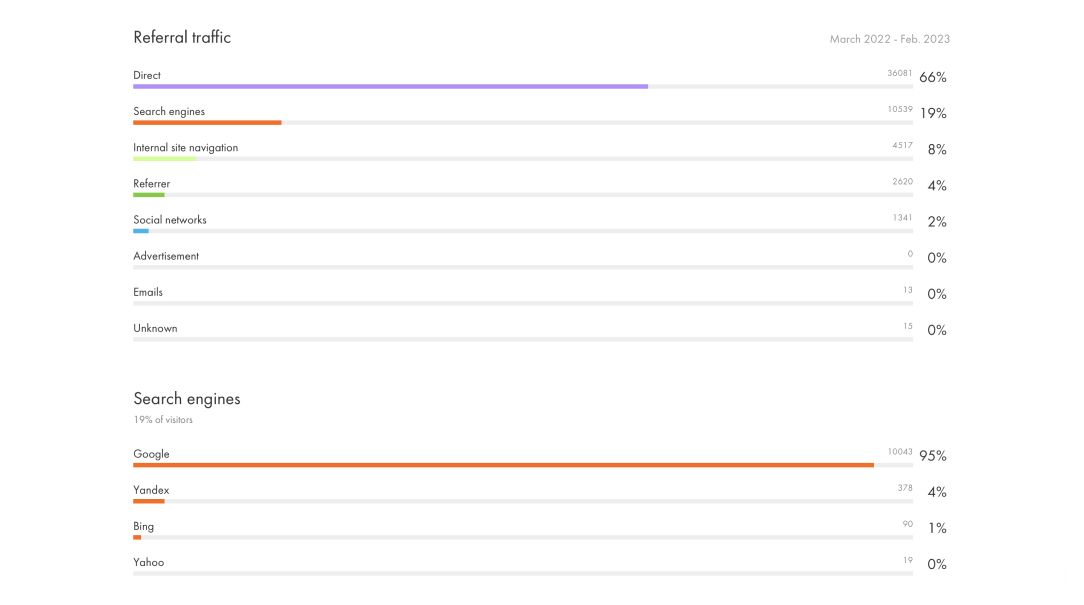
Task: Open the Google search engine row
Action: pos(152,454)
